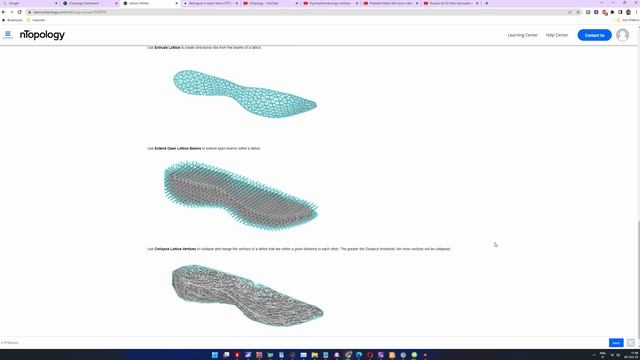This screenshot has height=360, width=640.
Task: Close the Google tab
Action: (x=56, y=3)
